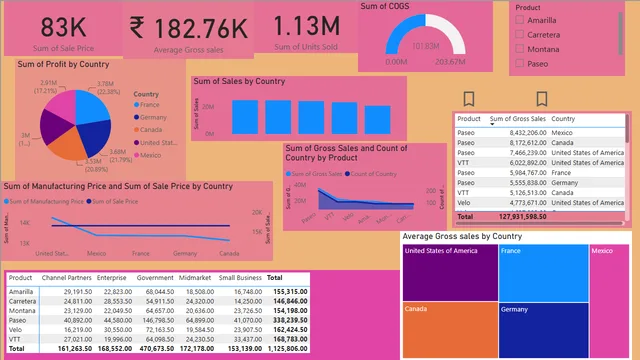The height and width of the screenshot is (360, 640).
Task: Click the 8,432,206.00 gross sales value
Action: coord(528,133)
